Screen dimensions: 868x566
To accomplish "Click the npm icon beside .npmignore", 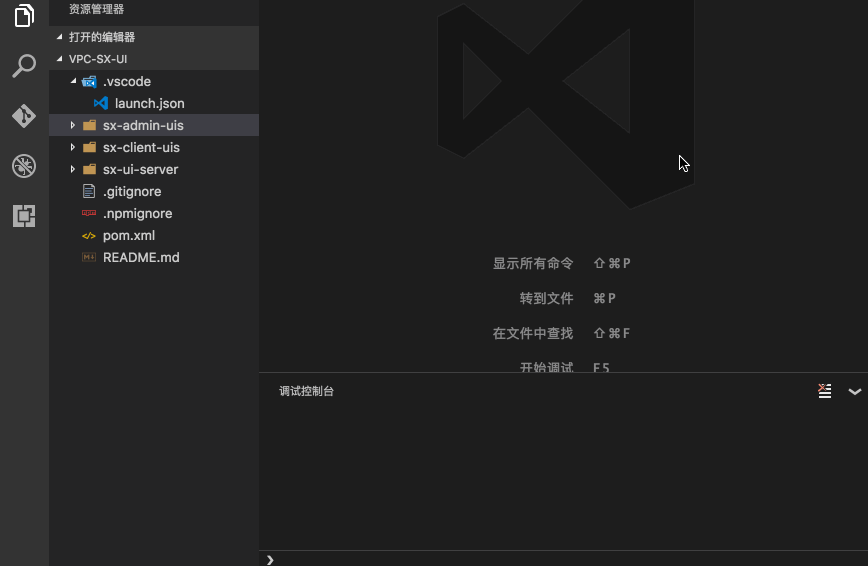I will [x=89, y=213].
